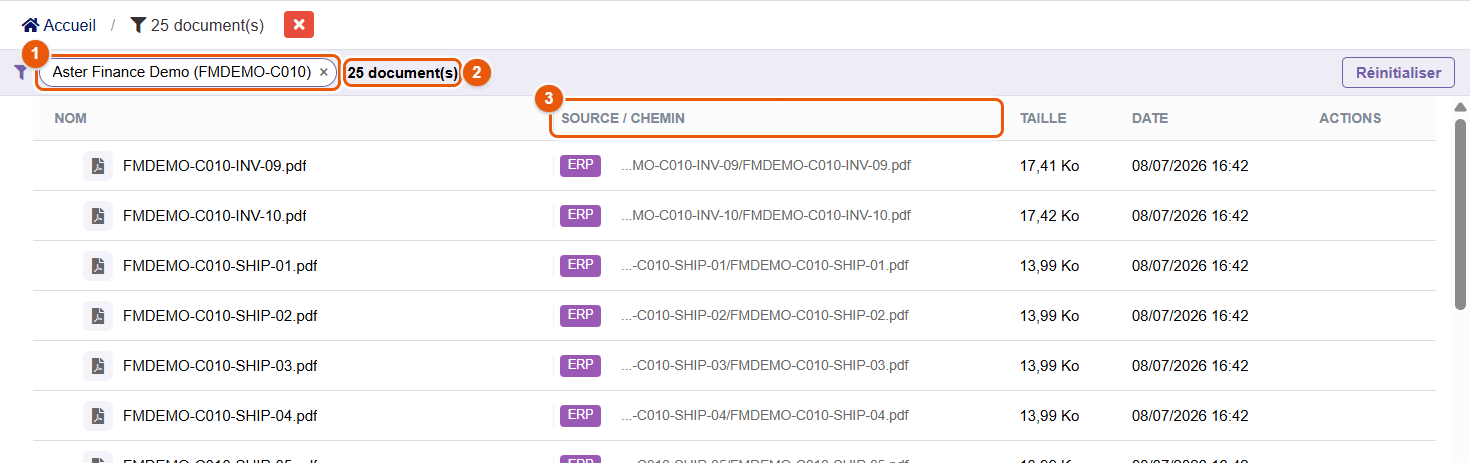Click the SOURCE / CHEMIN column header
This screenshot has height=463, width=1470.
coord(623,118)
